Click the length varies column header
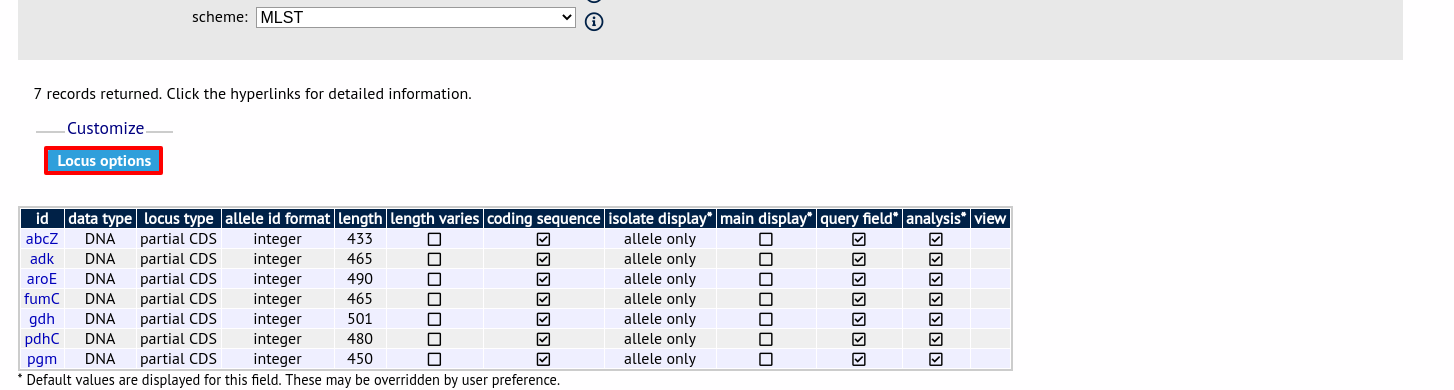The height and width of the screenshot is (390, 1454). coord(435,219)
